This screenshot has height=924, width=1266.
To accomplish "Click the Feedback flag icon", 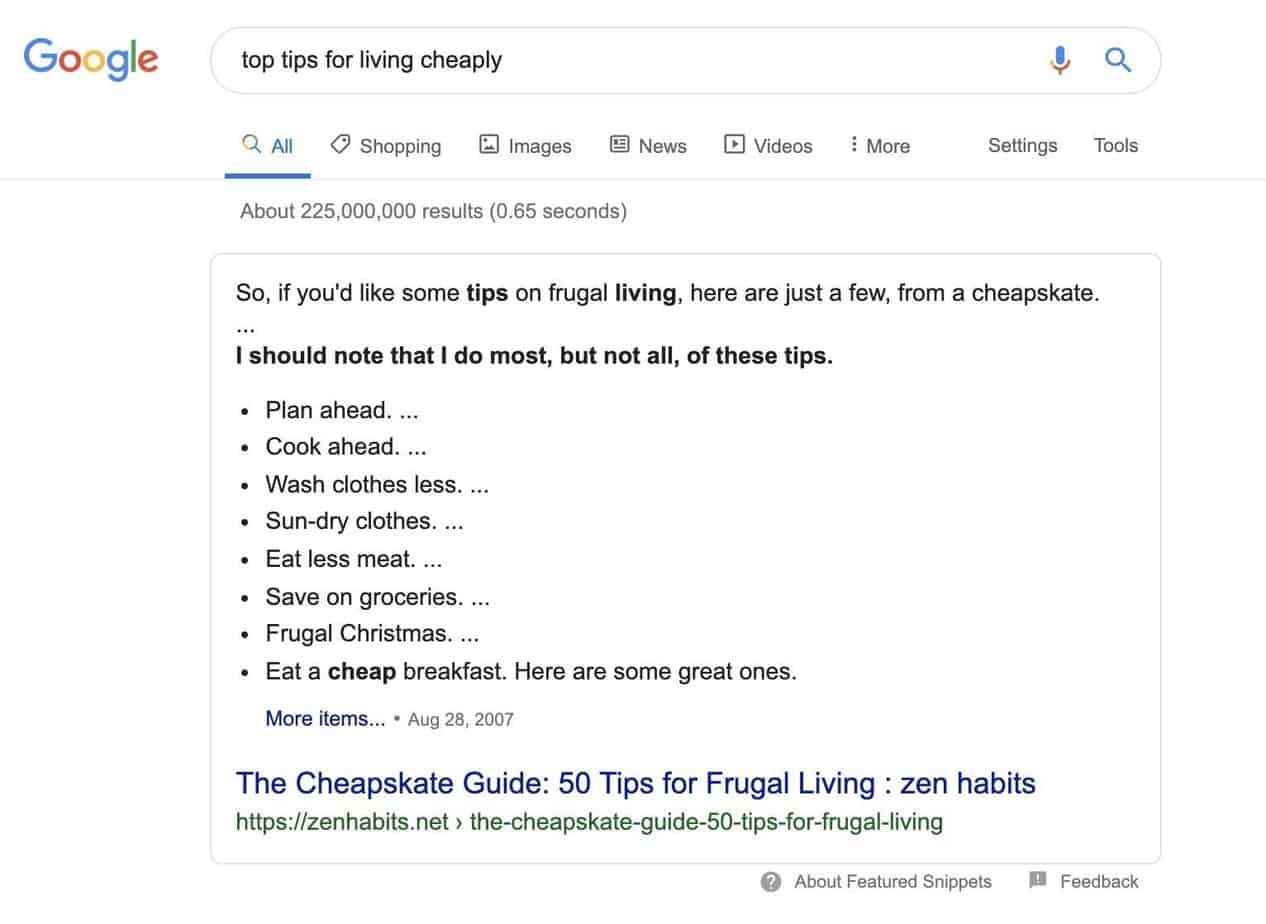I will (1038, 880).
